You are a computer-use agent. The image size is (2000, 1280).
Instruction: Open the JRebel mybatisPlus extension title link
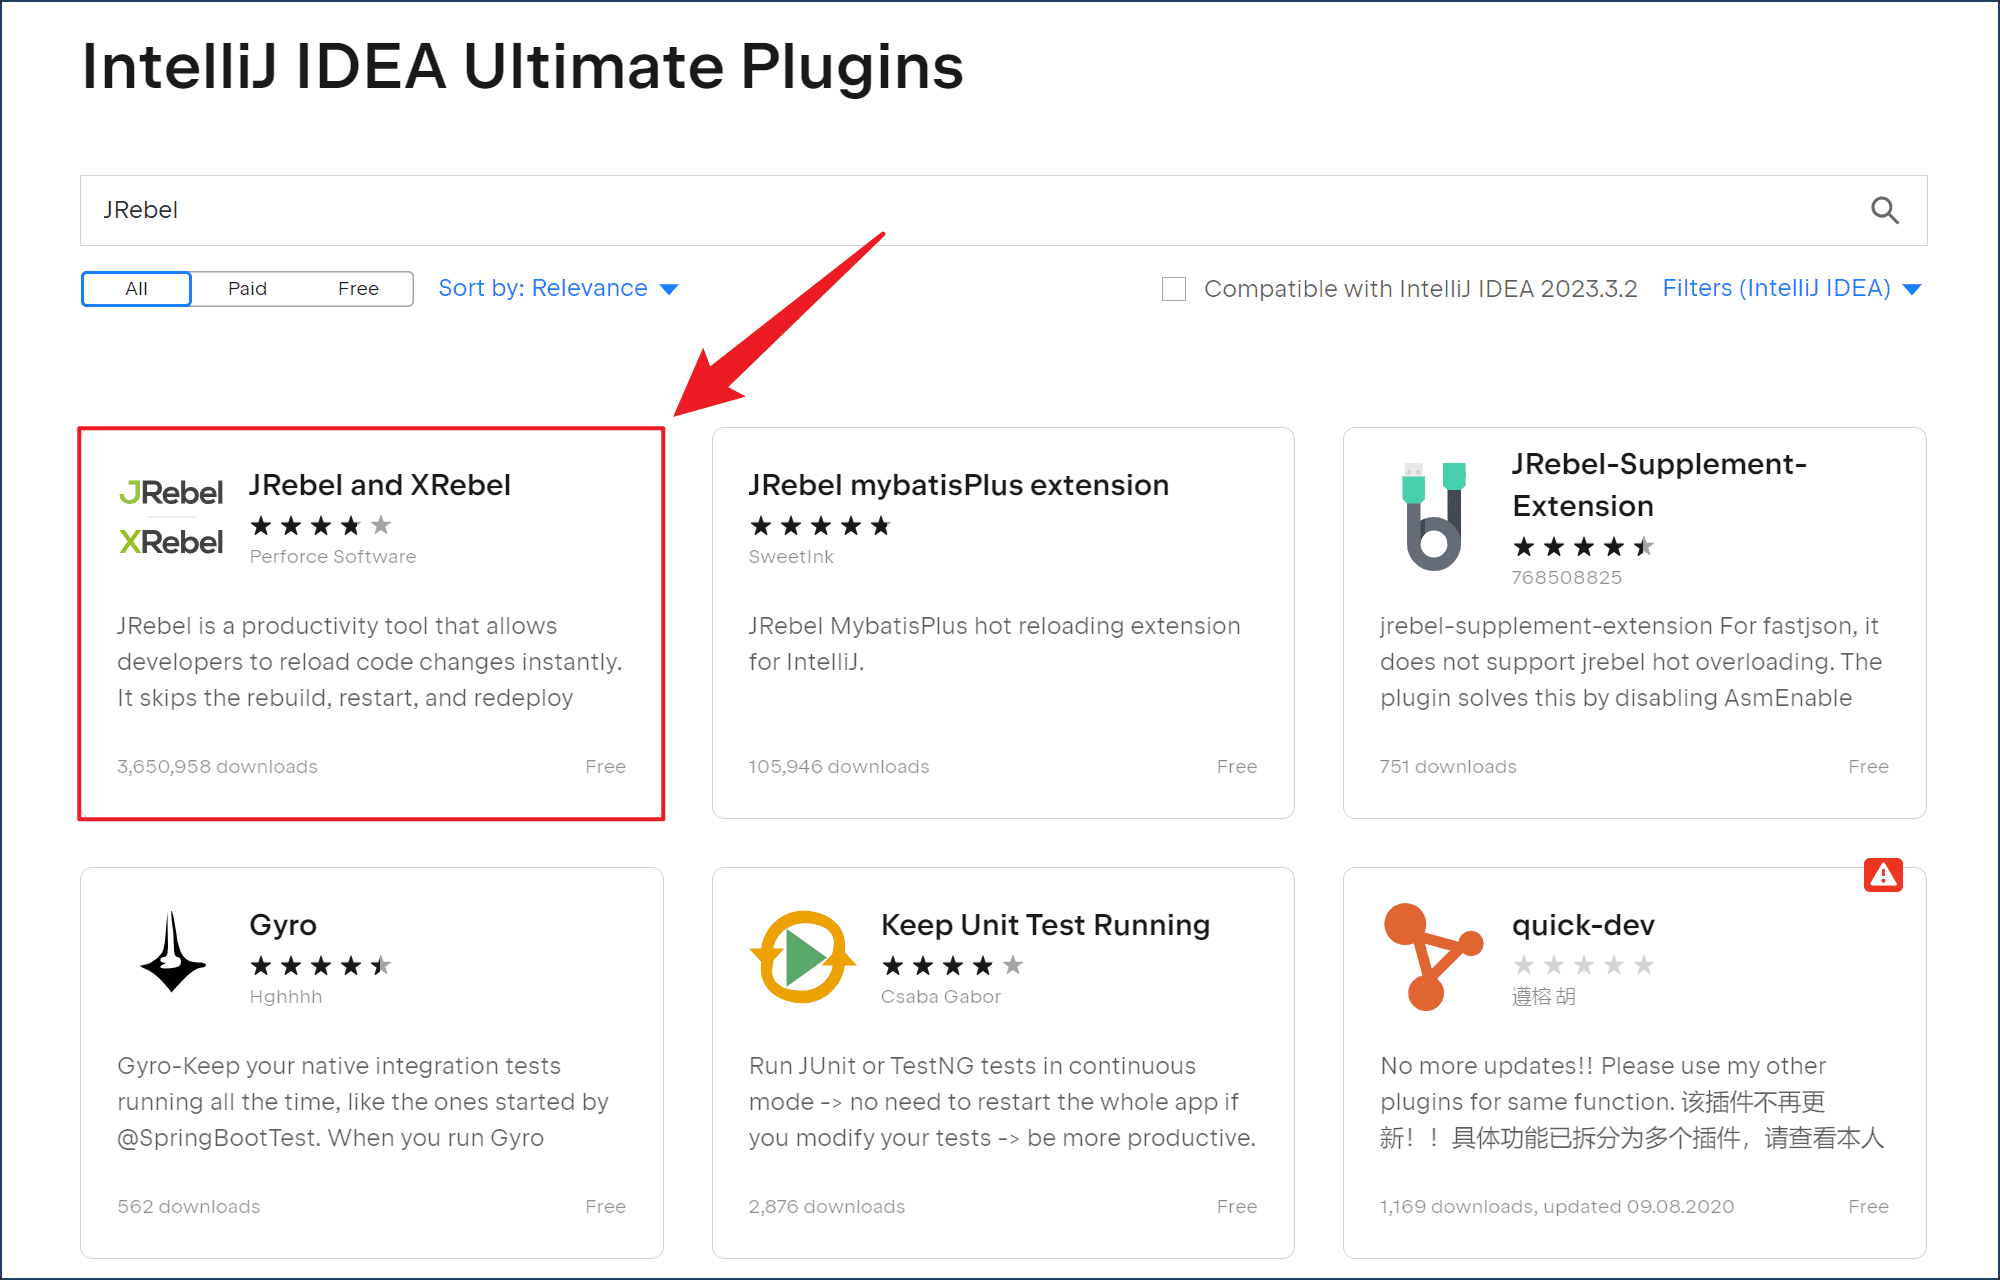958,485
